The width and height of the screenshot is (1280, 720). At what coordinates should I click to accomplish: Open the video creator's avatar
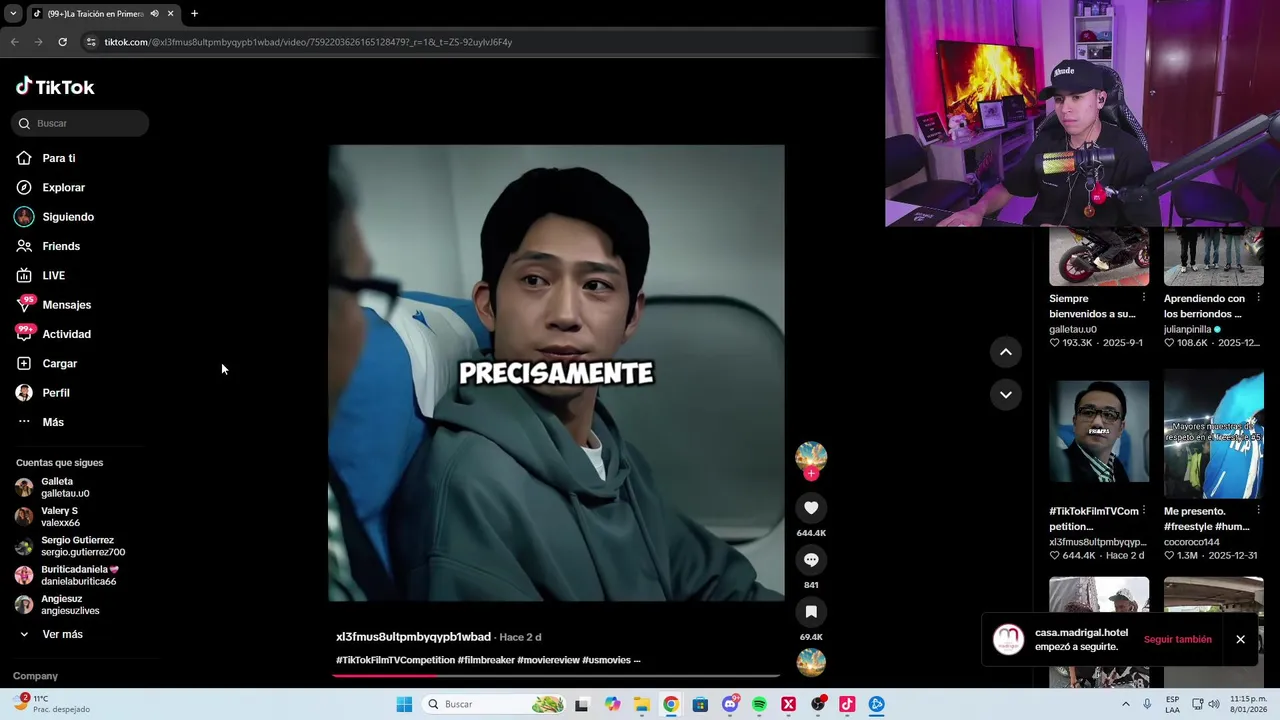point(811,457)
